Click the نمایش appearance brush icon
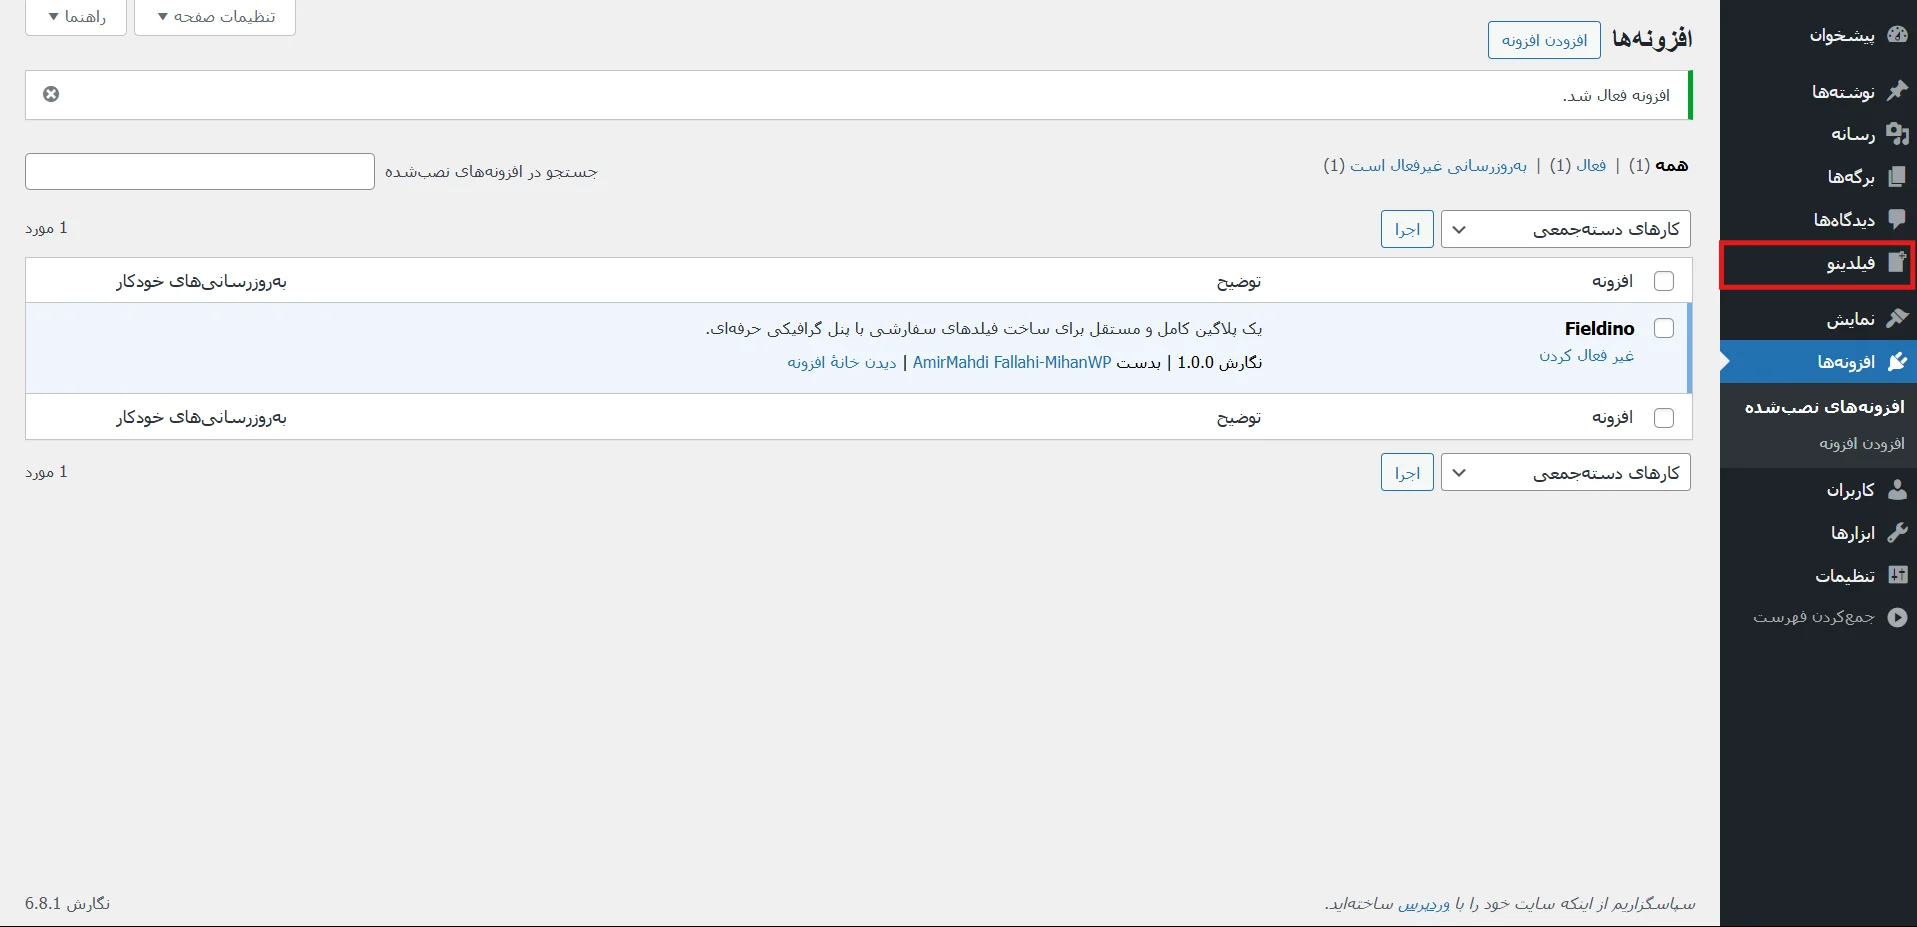The height and width of the screenshot is (927, 1917). coord(1897,319)
